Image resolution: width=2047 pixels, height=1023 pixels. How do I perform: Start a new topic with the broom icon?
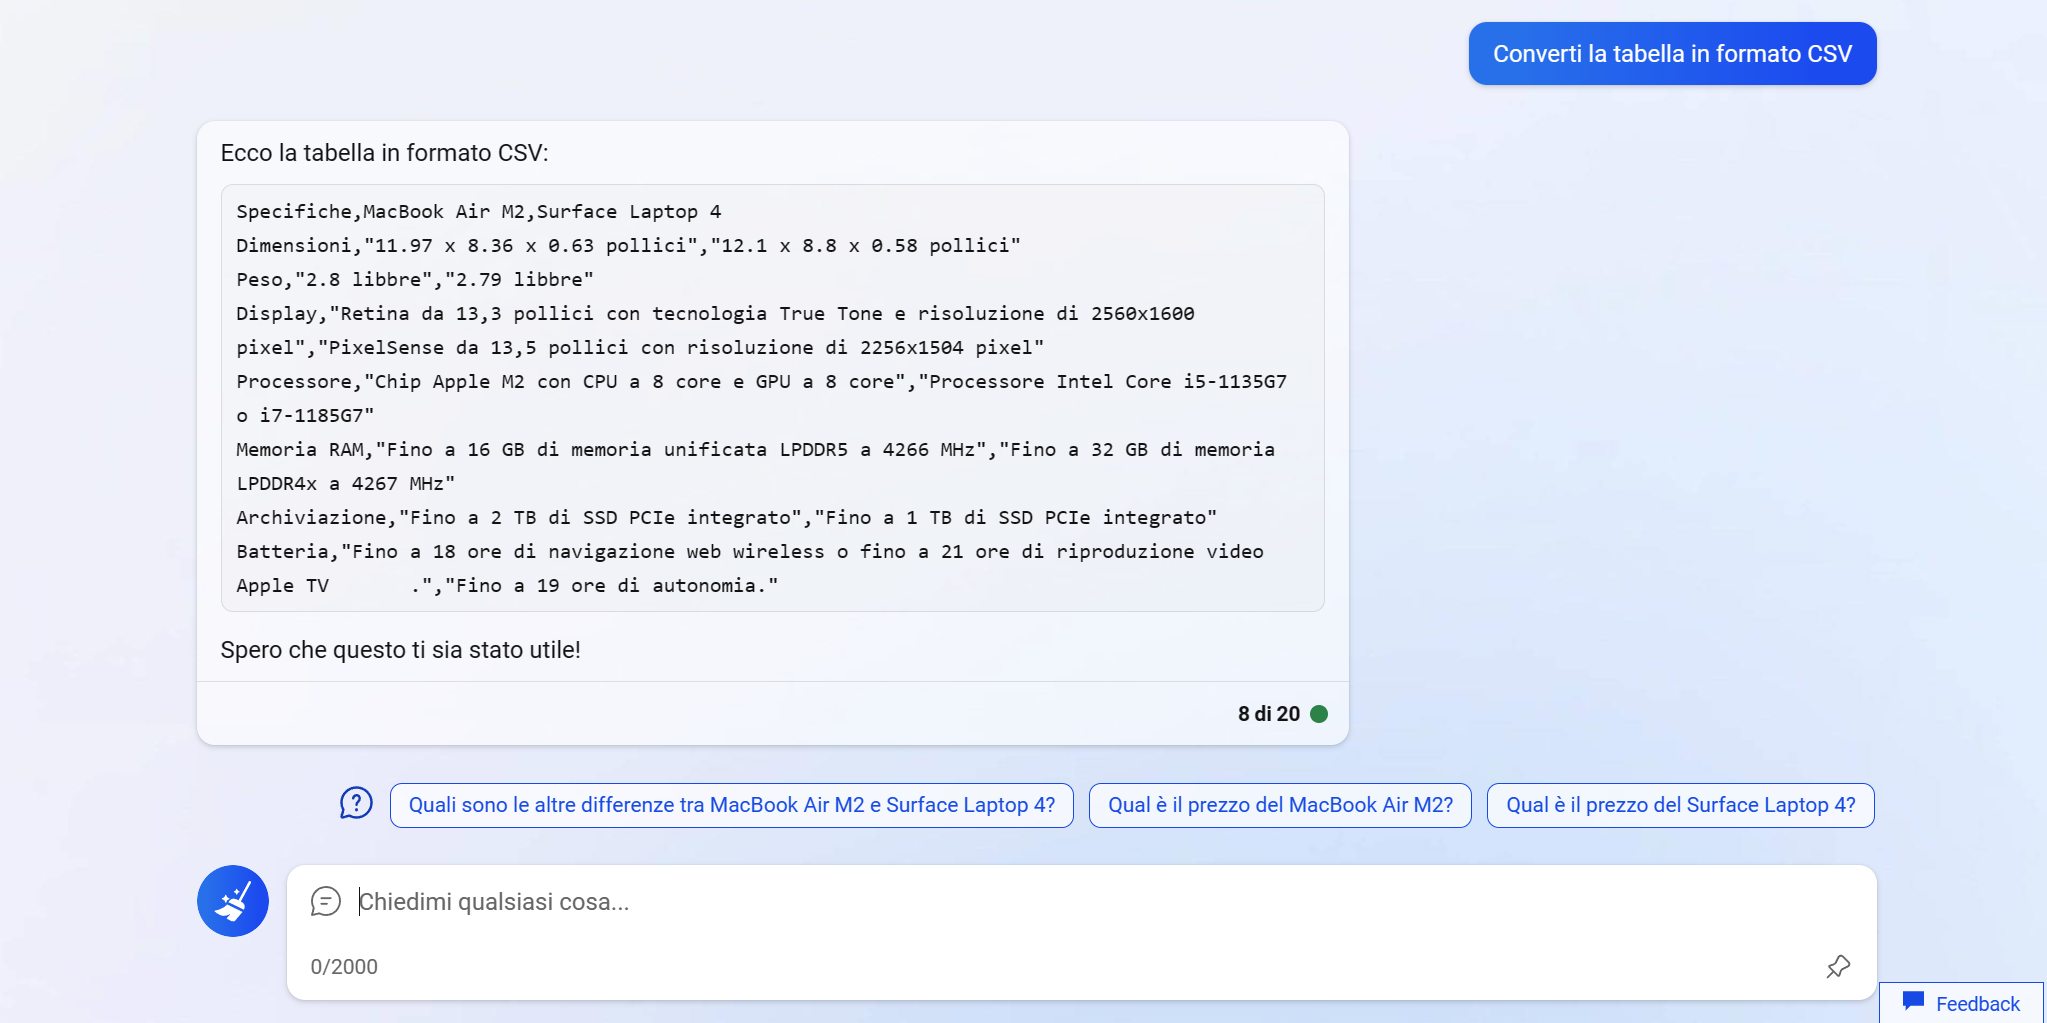click(232, 900)
